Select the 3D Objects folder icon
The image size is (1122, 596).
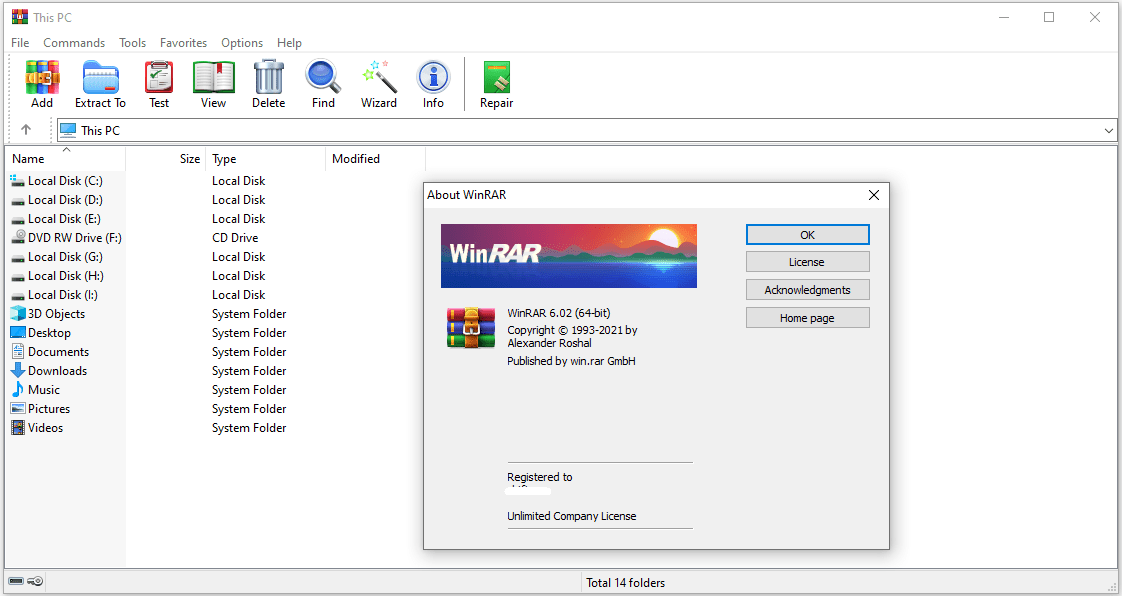pos(17,313)
